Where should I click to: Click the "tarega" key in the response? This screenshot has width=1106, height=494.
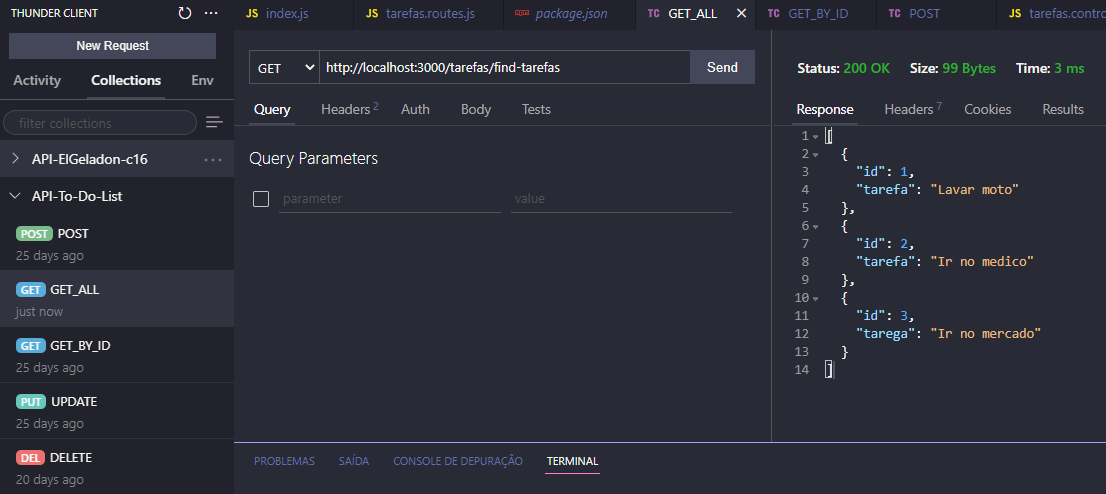(886, 334)
